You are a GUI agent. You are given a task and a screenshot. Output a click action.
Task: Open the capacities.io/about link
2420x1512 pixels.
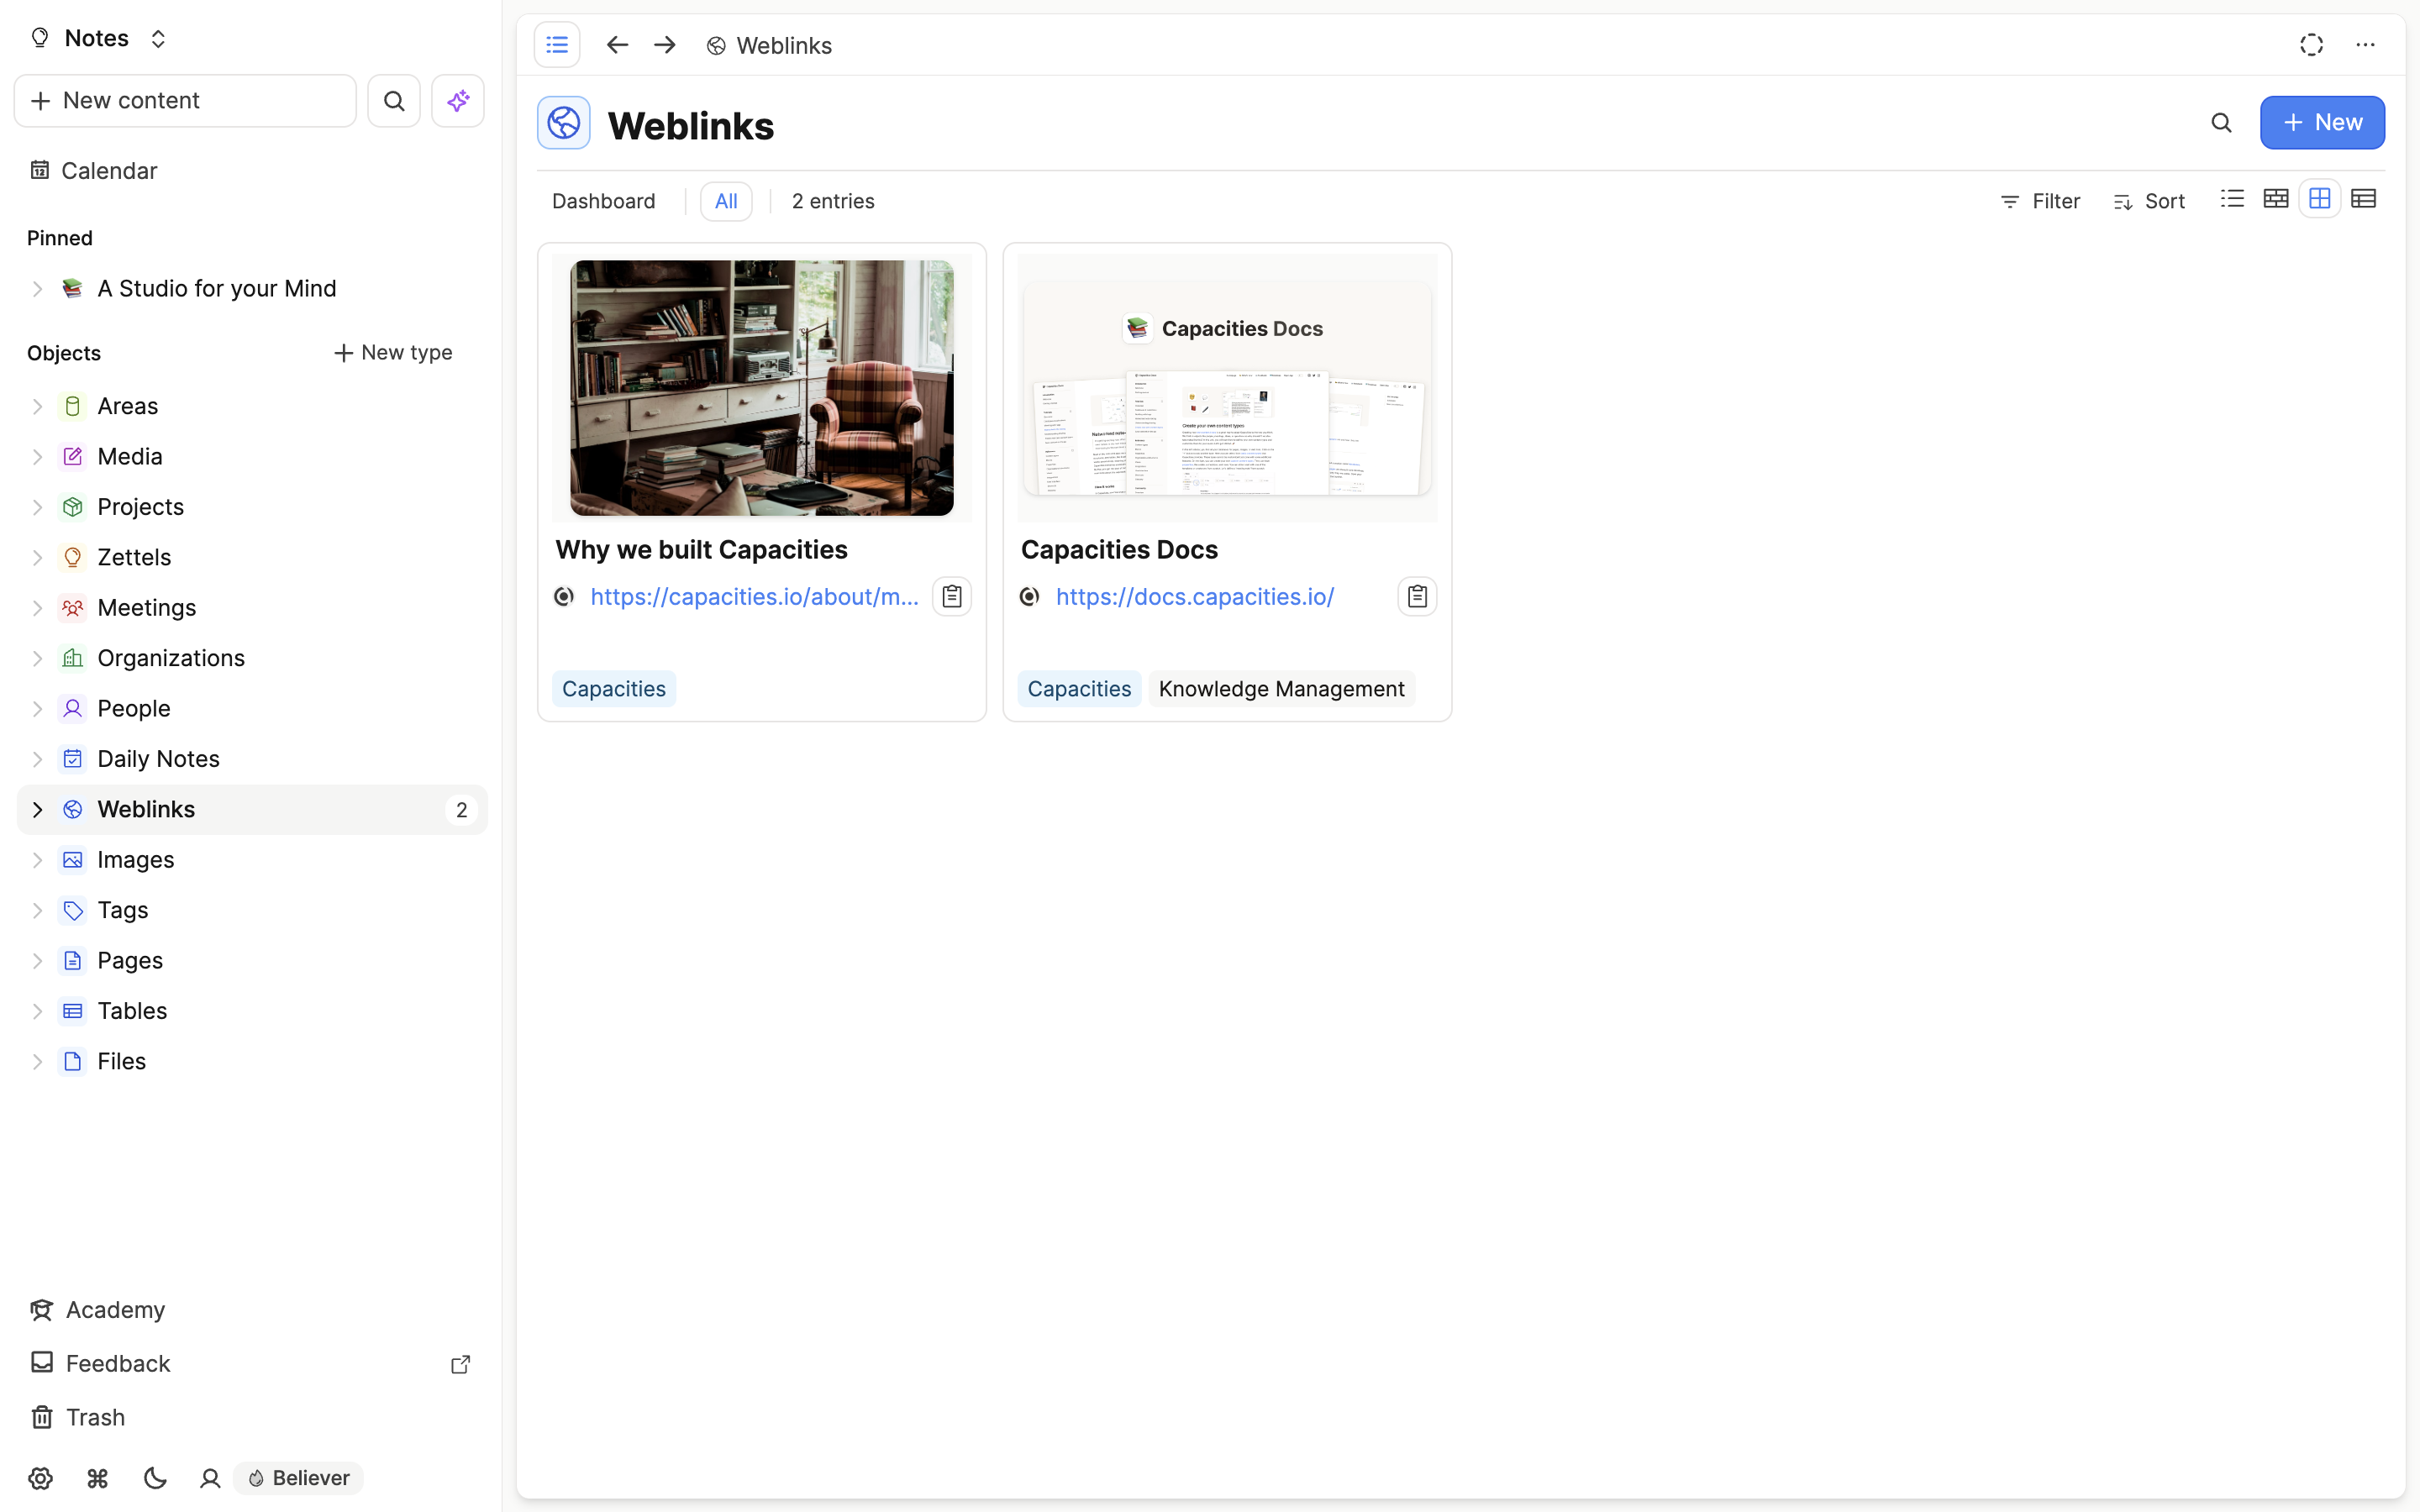[754, 597]
